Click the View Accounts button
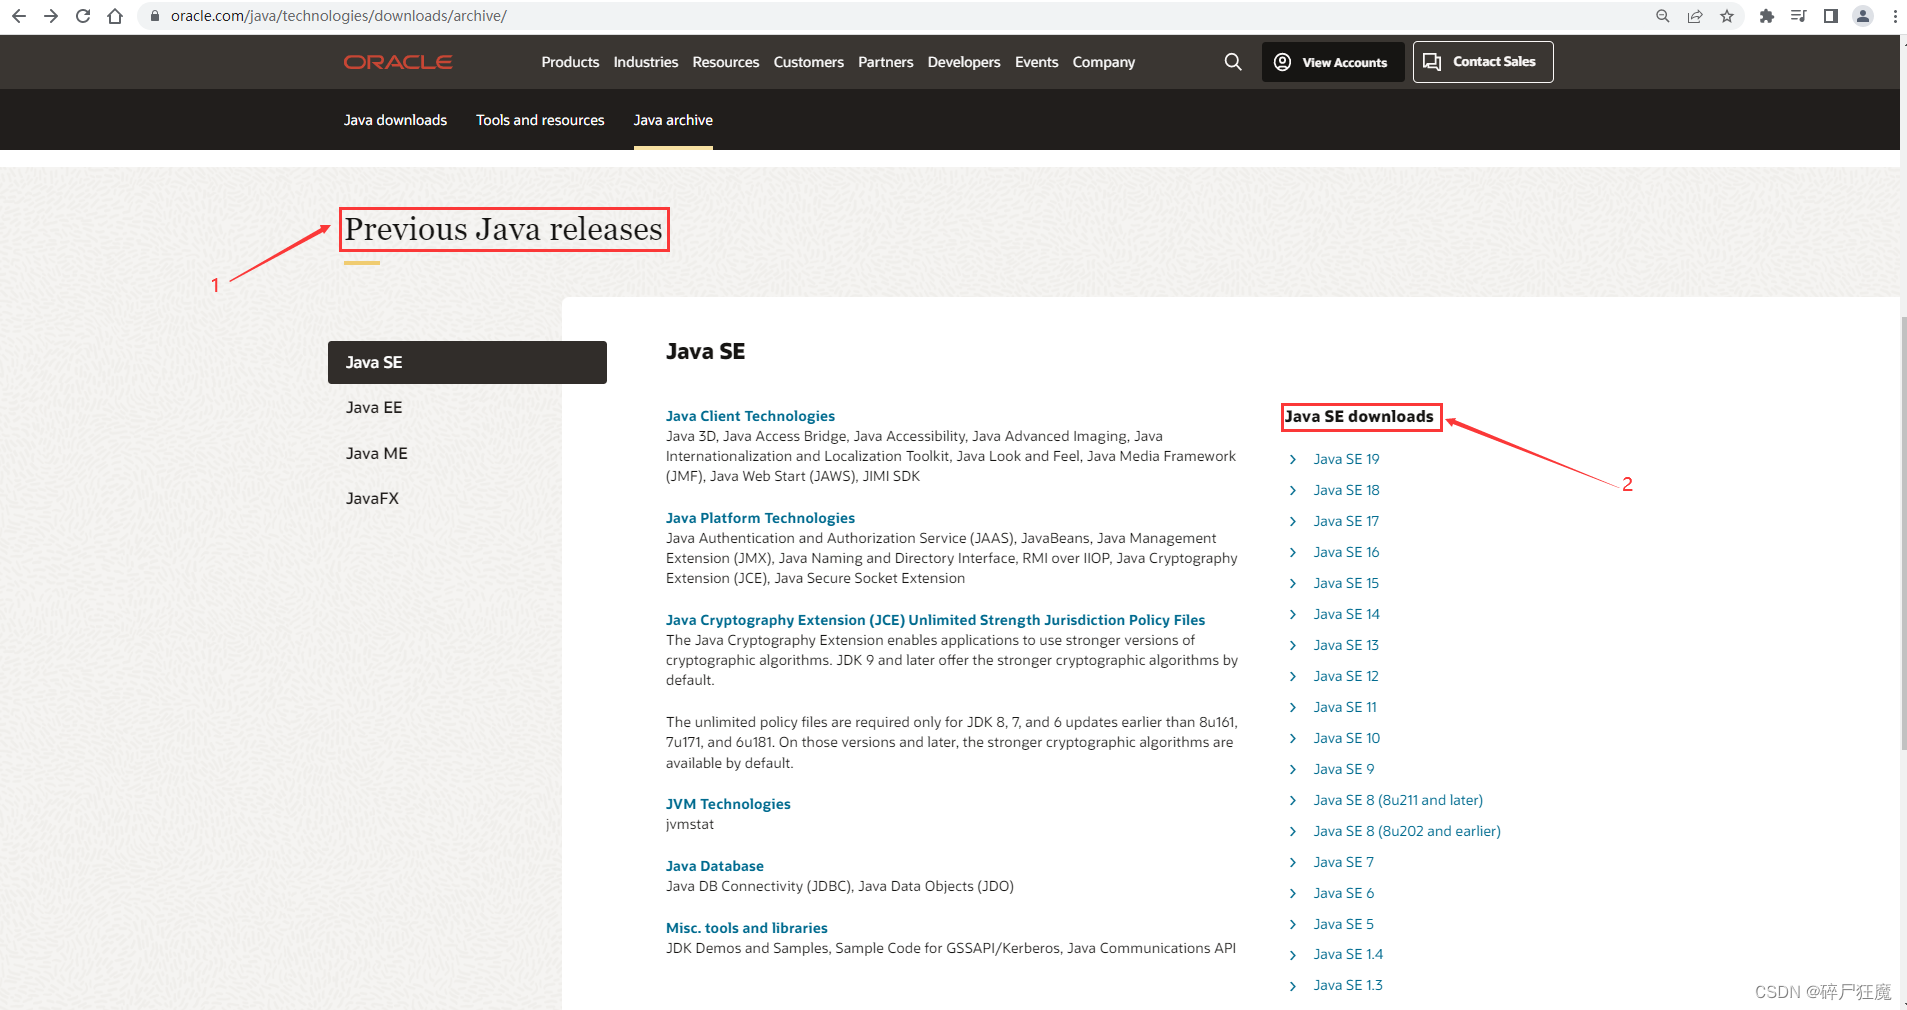1907x1010 pixels. 1333,62
